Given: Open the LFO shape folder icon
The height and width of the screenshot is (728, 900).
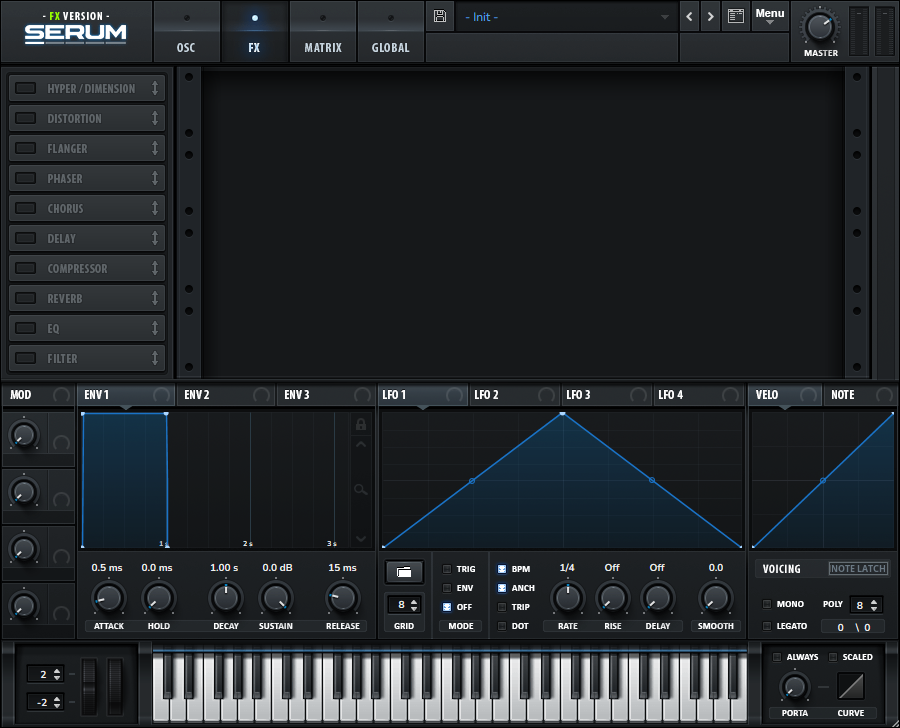Looking at the screenshot, I should pyautogui.click(x=404, y=572).
